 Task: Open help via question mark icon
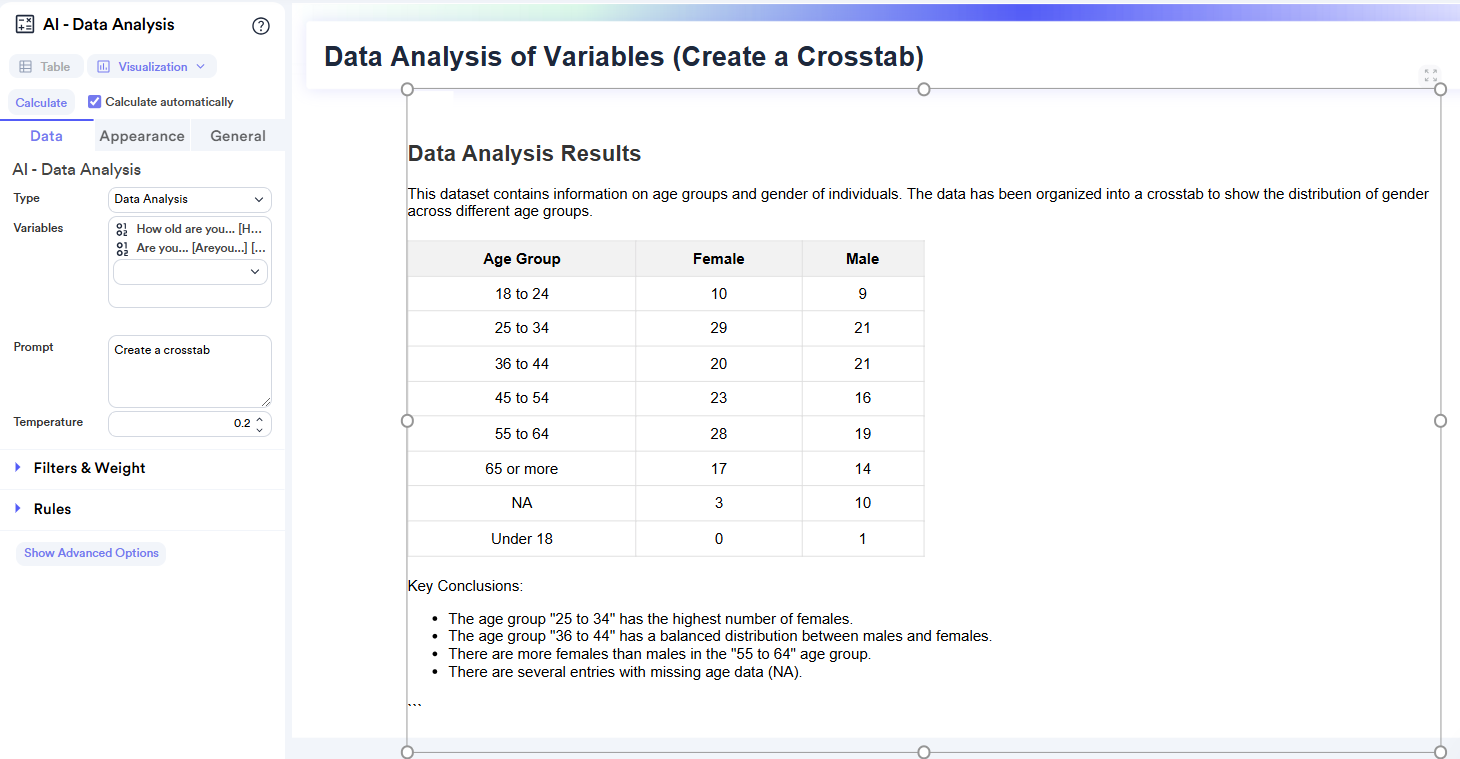click(x=261, y=26)
